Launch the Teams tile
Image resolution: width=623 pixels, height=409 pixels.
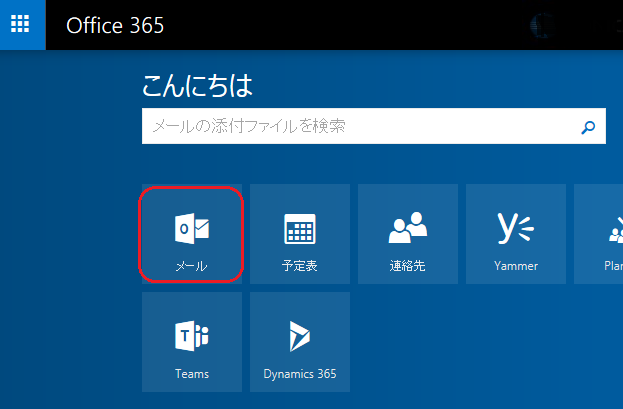pos(192,342)
